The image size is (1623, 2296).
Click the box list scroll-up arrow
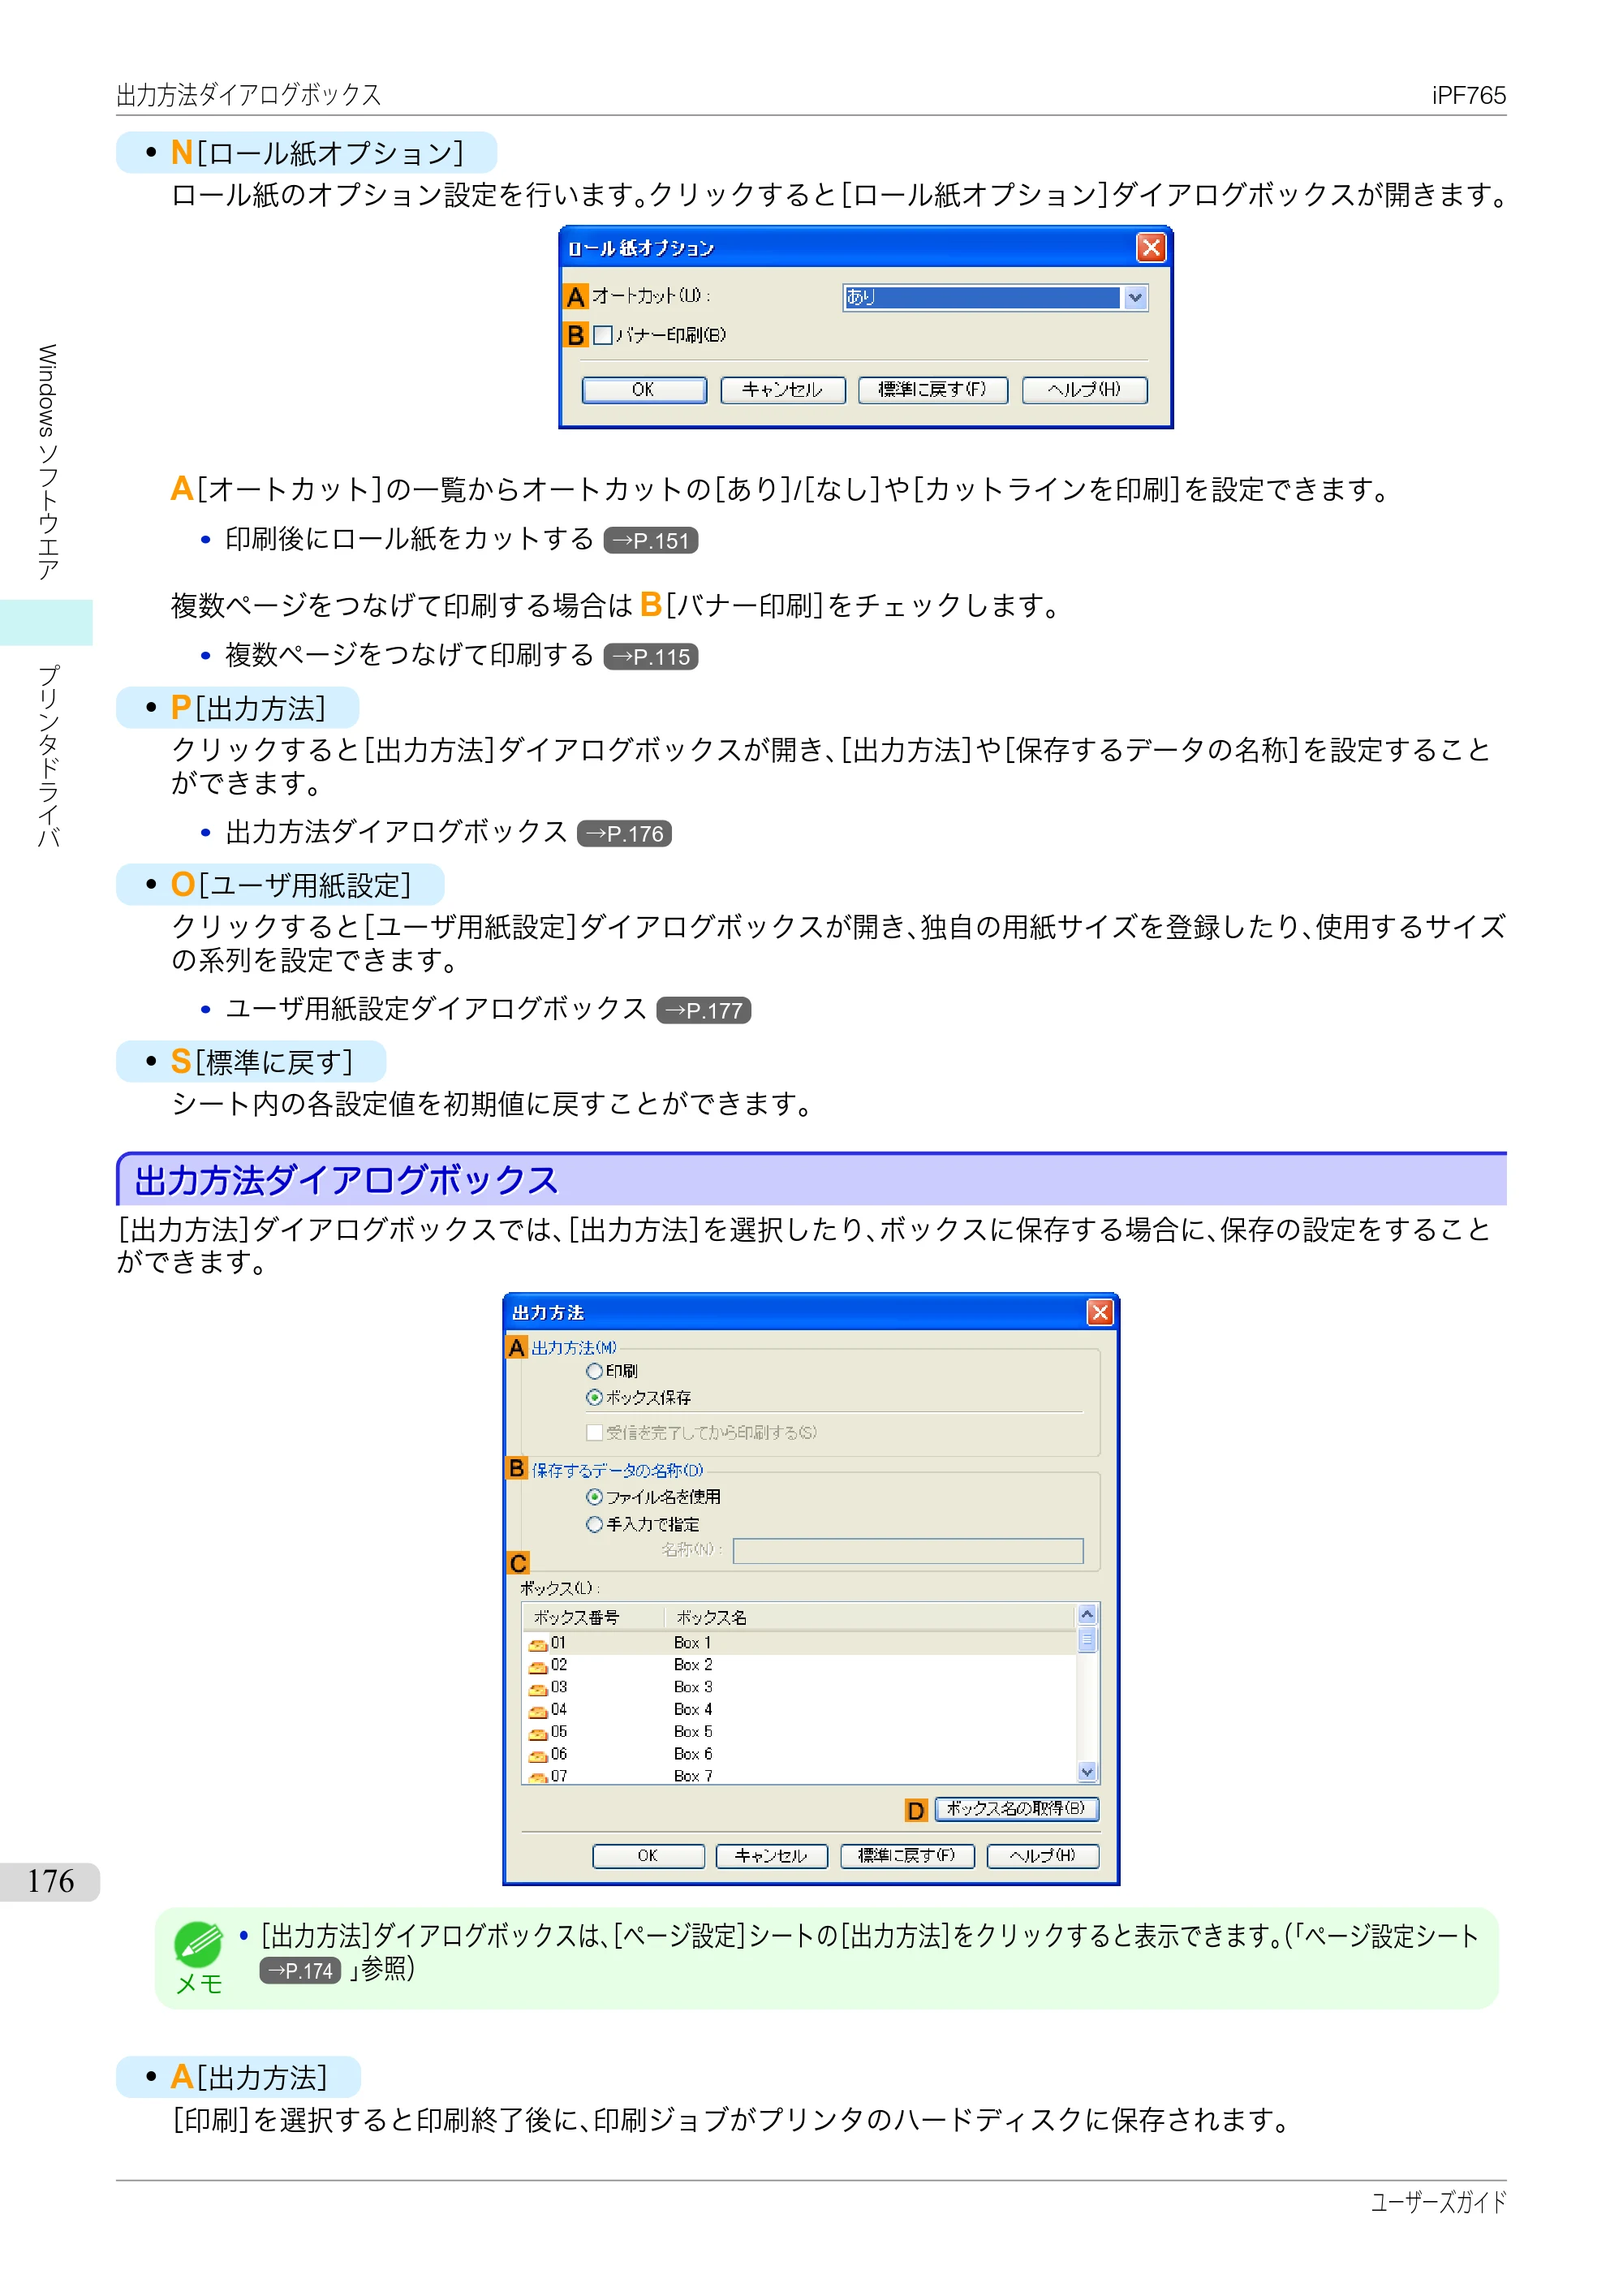pos(1087,1615)
